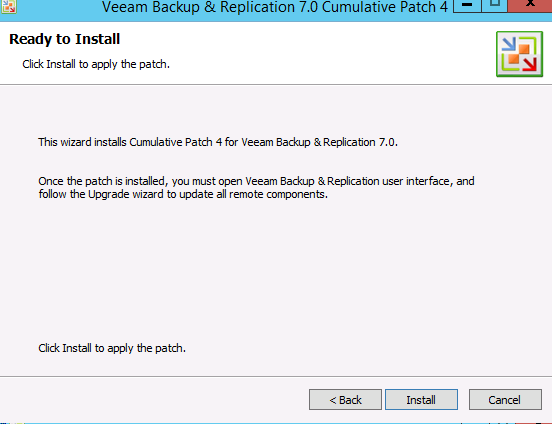Screen dimensions: 552x424
Task: Open the title bar application icon menu
Action: coord(8,6)
